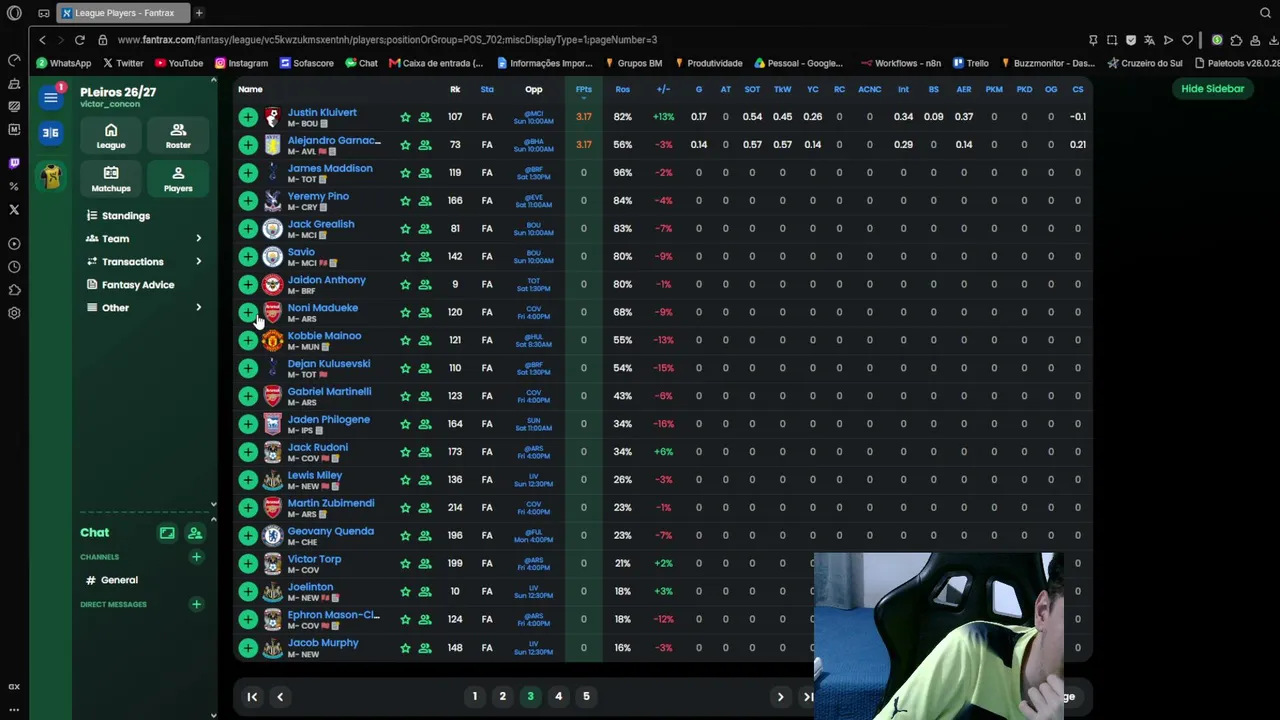The height and width of the screenshot is (720, 1280).
Task: Click the yellow jersey team icon
Action: [x=51, y=177]
